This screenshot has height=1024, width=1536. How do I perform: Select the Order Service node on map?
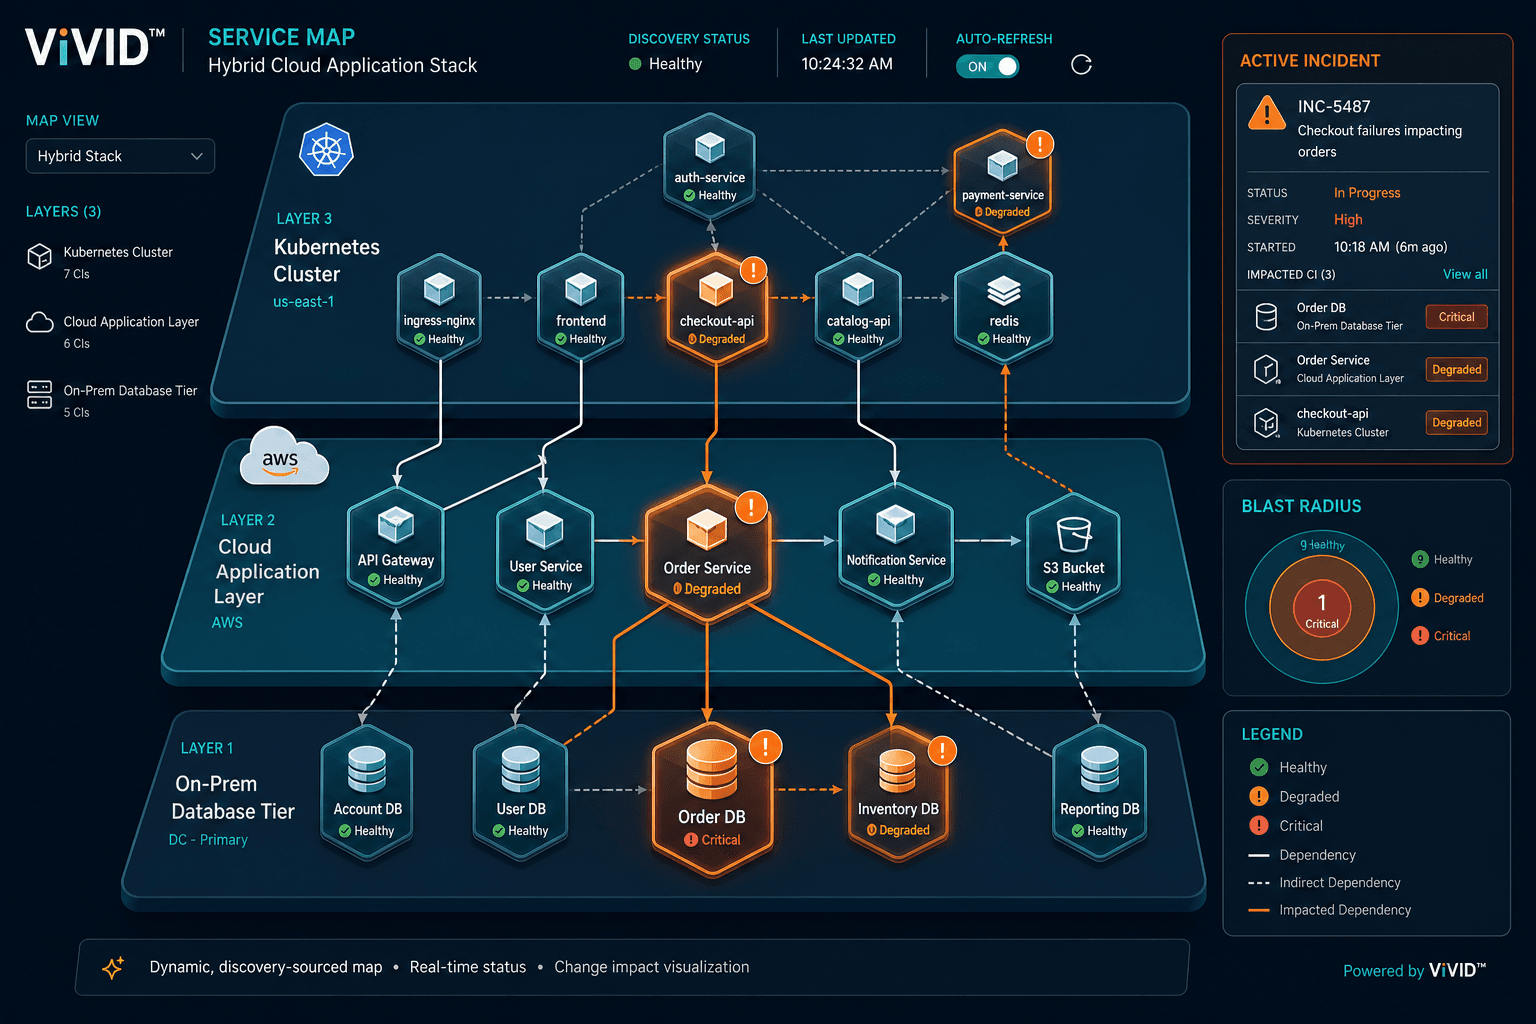pos(707,555)
